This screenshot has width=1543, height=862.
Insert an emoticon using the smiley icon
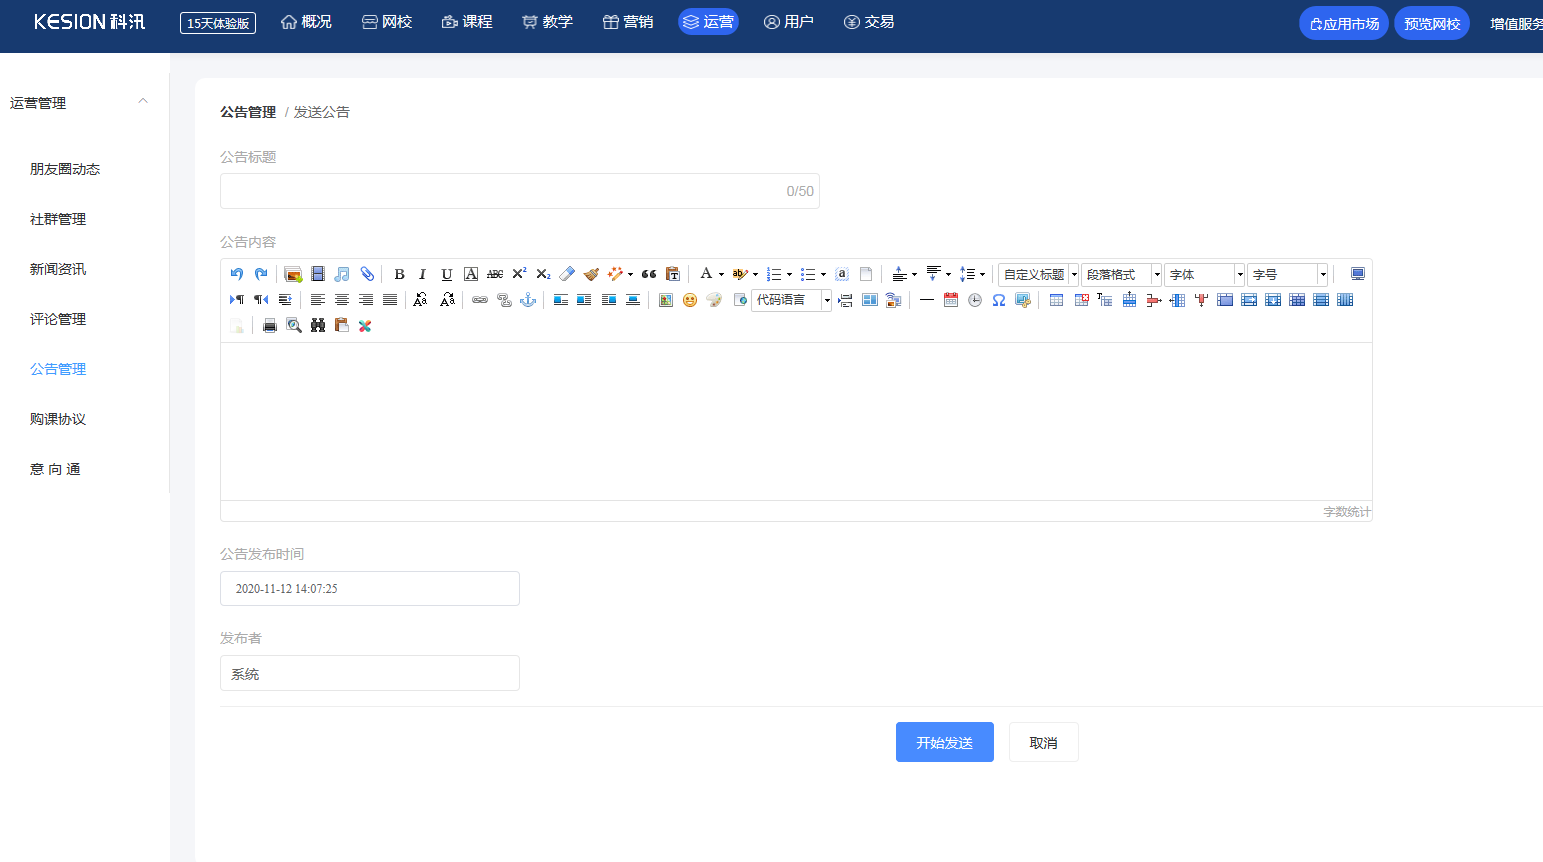[x=690, y=300]
